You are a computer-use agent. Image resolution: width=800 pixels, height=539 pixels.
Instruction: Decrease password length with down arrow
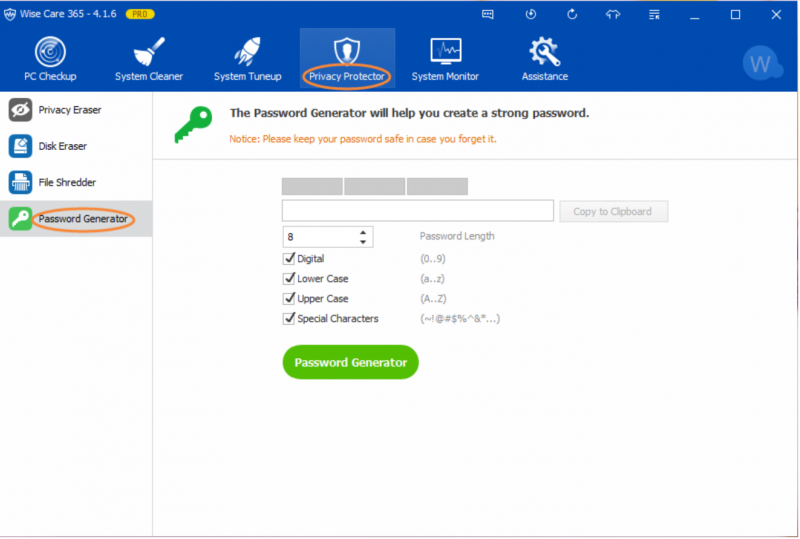(x=363, y=241)
